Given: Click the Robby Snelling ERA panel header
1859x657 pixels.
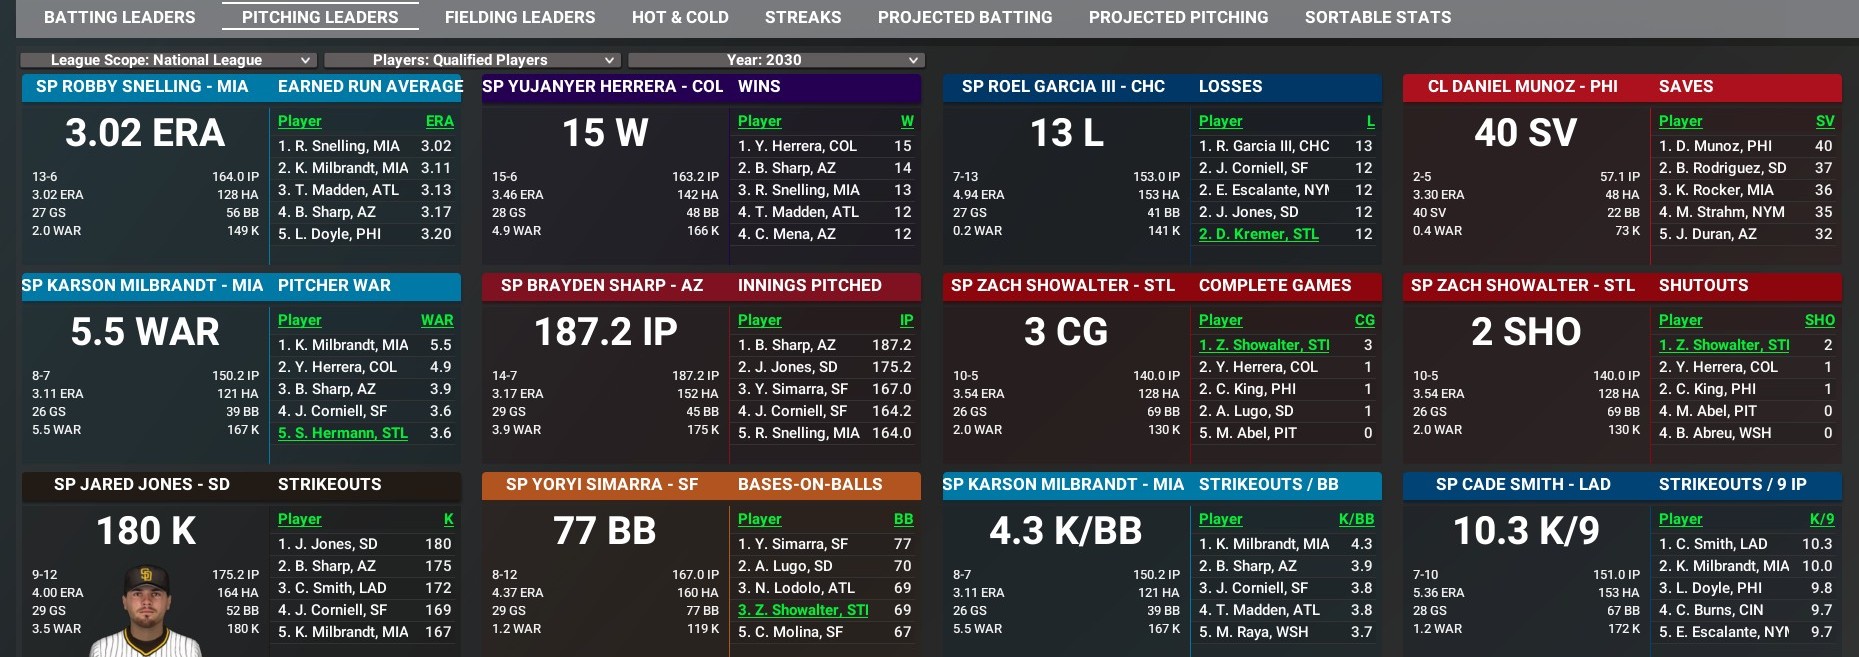Looking at the screenshot, I should (142, 87).
